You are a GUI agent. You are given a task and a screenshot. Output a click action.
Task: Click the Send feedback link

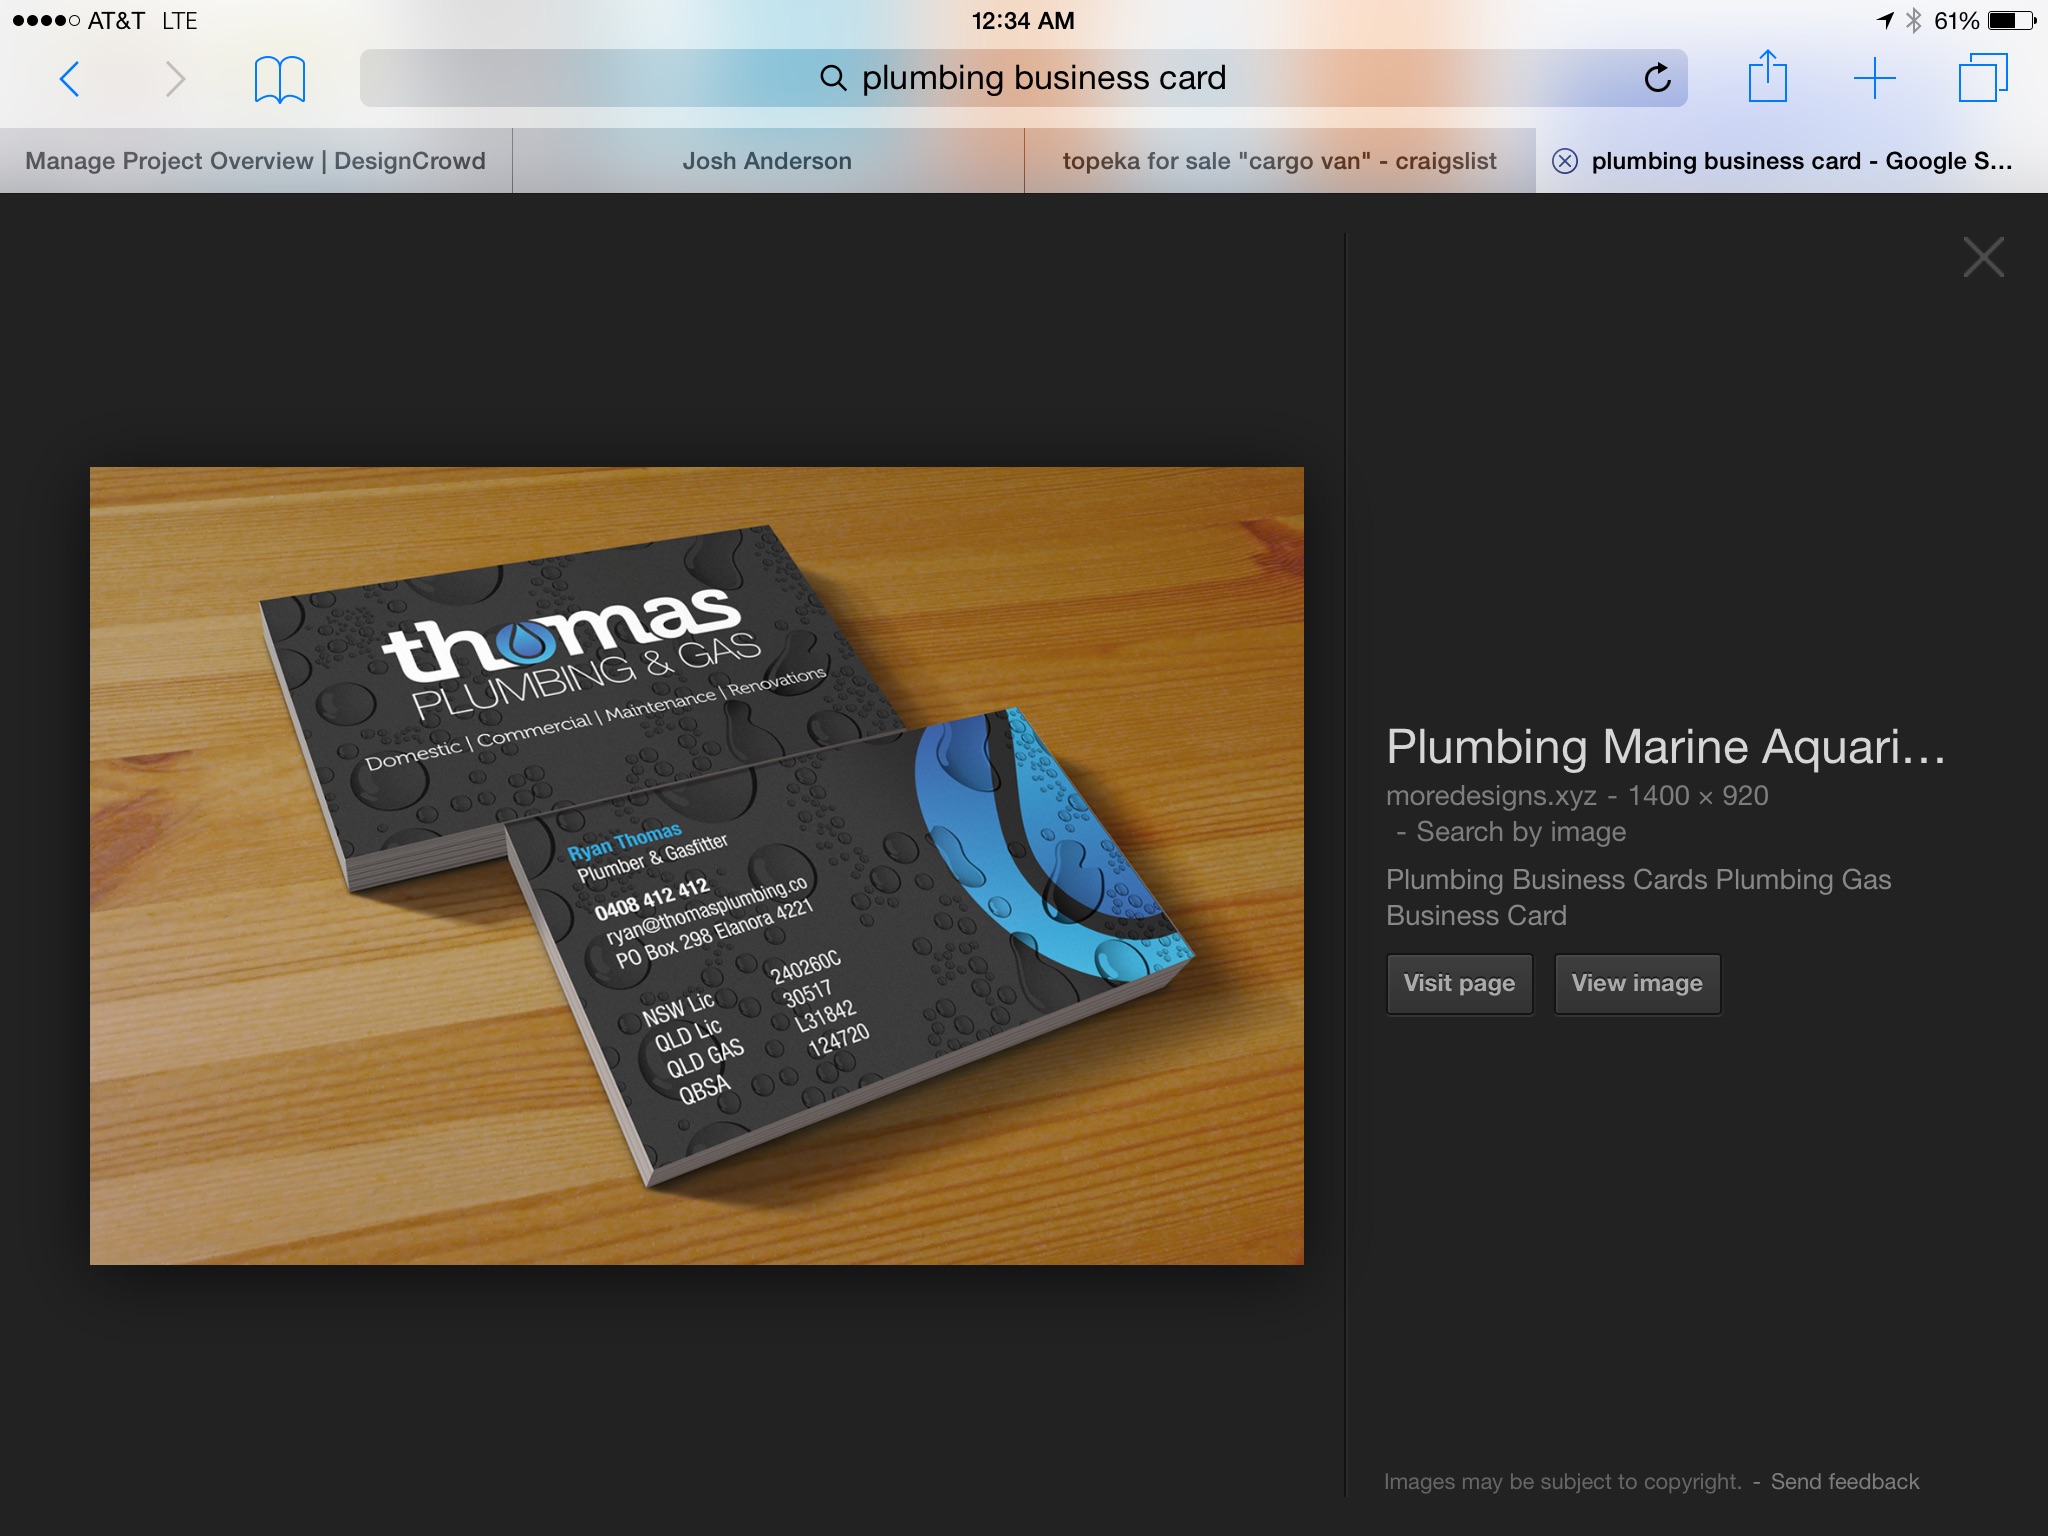click(1844, 1481)
